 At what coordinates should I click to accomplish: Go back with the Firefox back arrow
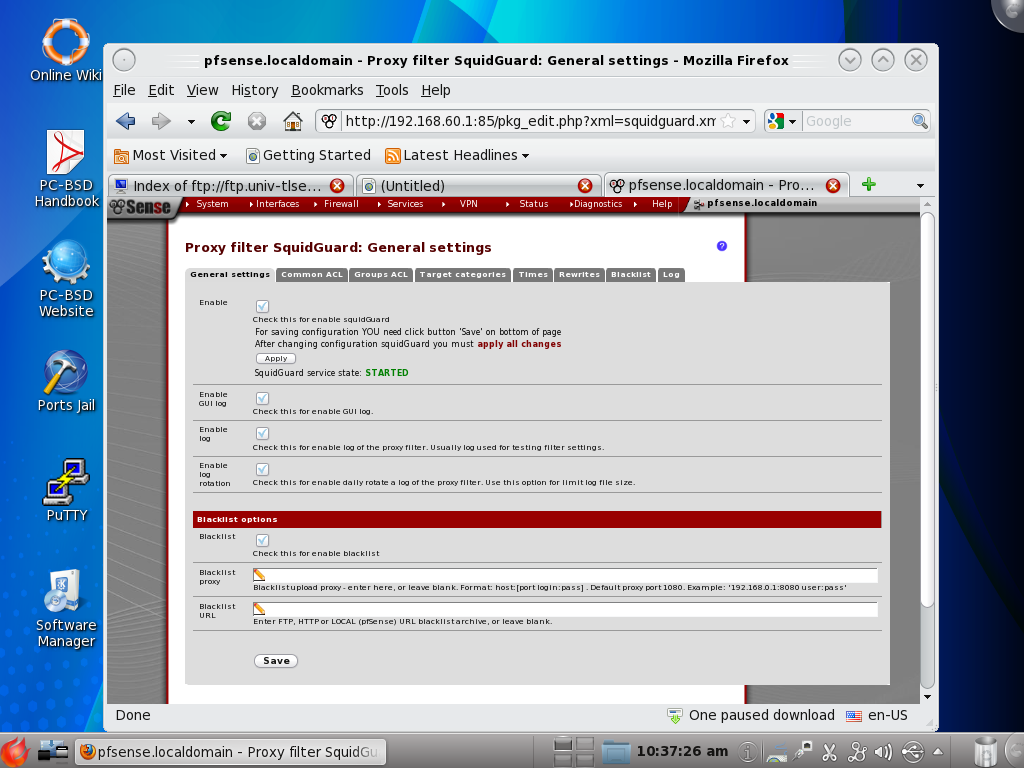coord(125,121)
